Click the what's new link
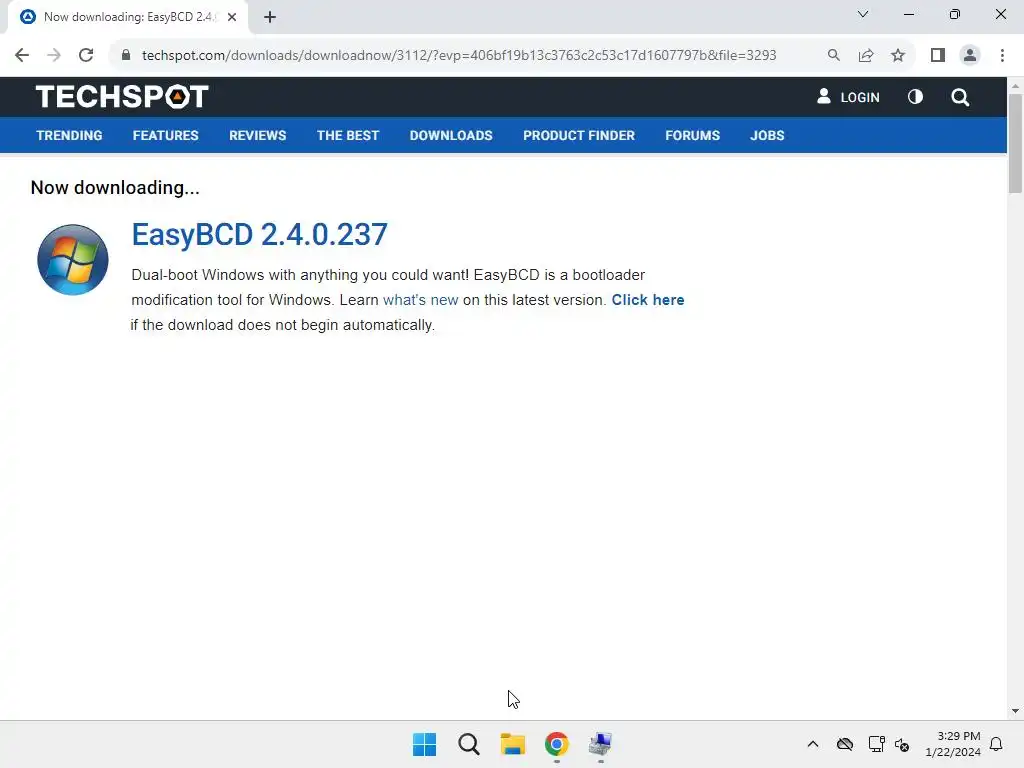This screenshot has width=1024, height=768. (x=421, y=300)
